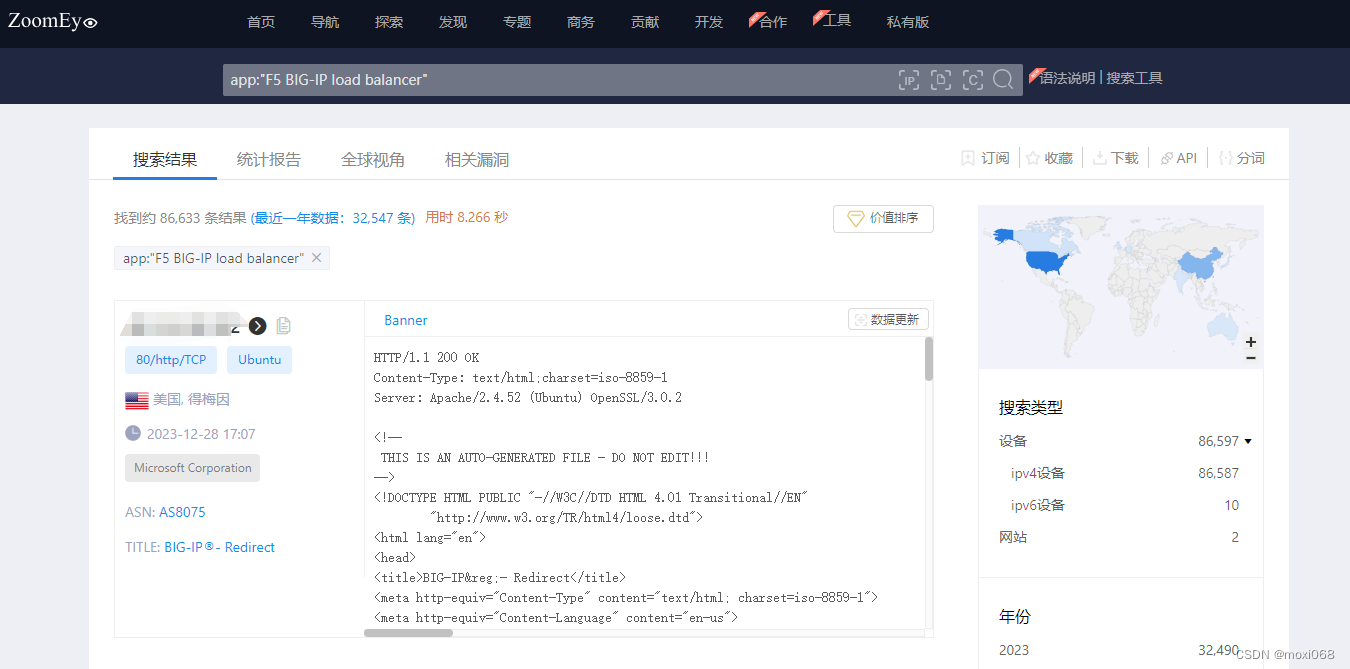Open 合作 menu item

(771, 22)
